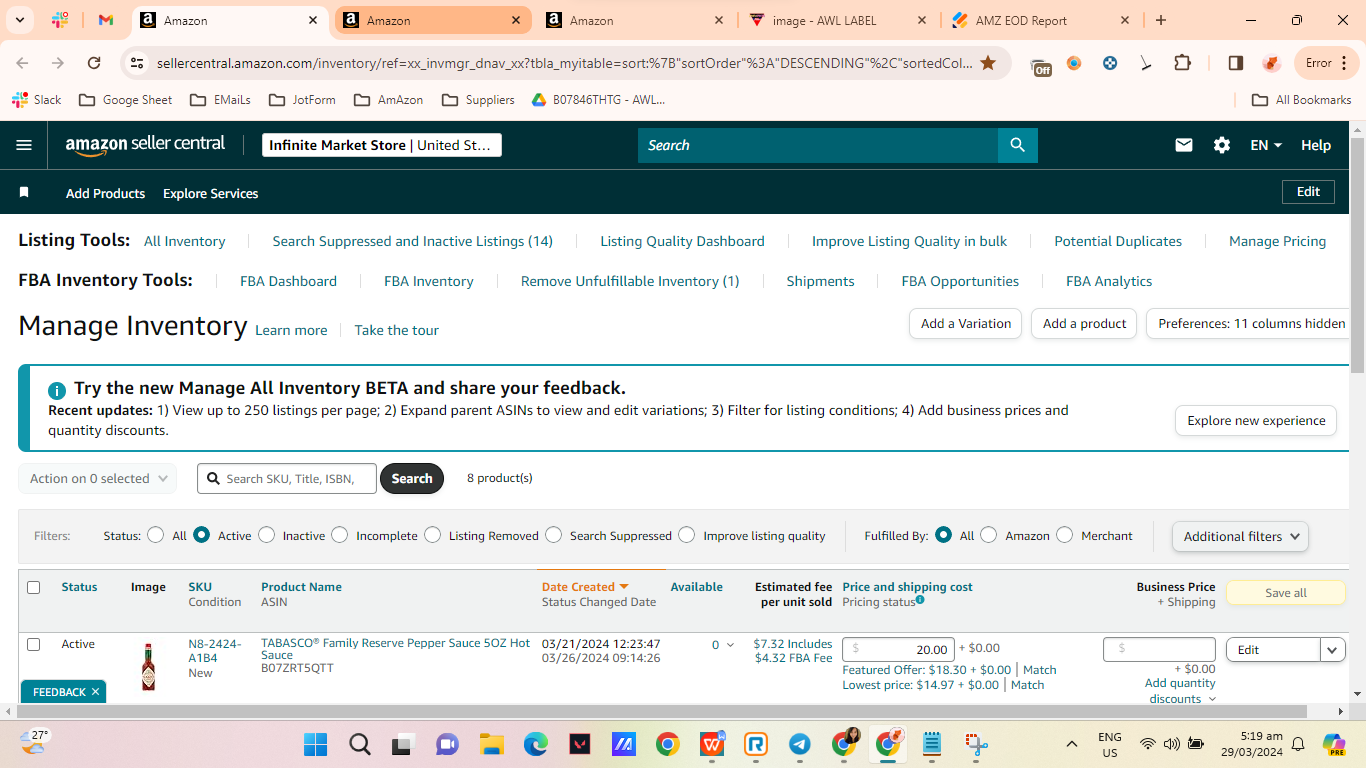The image size is (1366, 768).
Task: Open the Add Products menu item
Action: [x=105, y=193]
